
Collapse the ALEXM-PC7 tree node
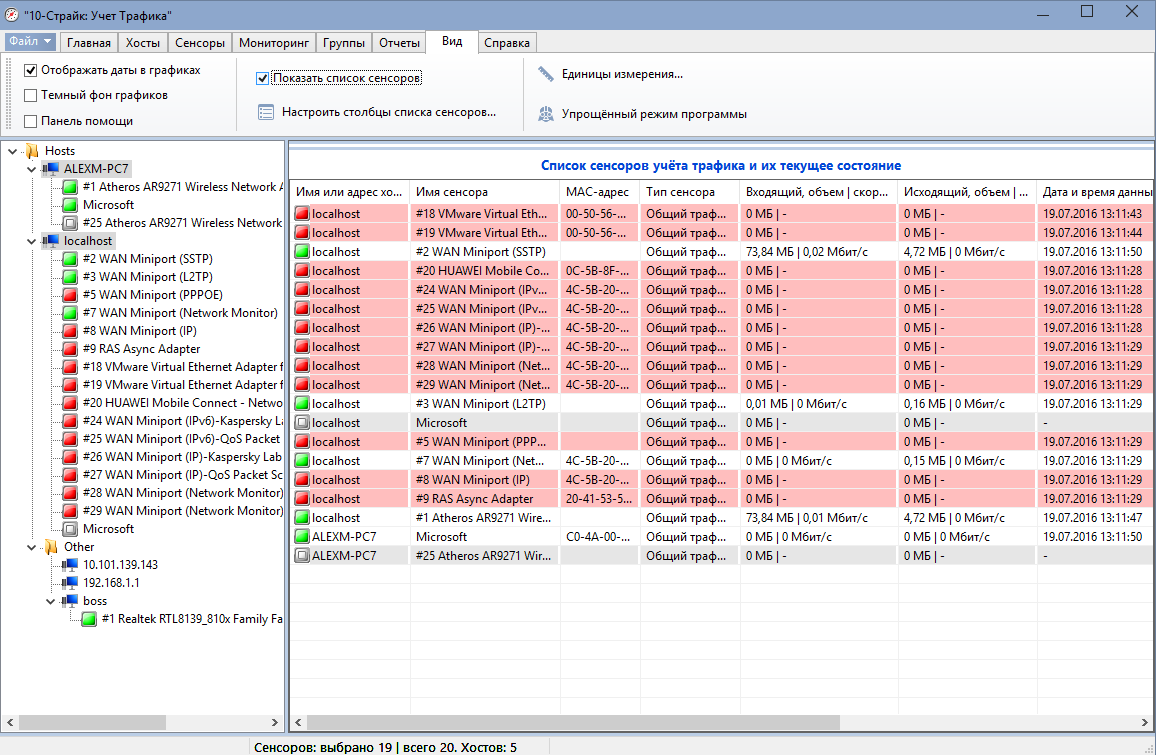32,169
